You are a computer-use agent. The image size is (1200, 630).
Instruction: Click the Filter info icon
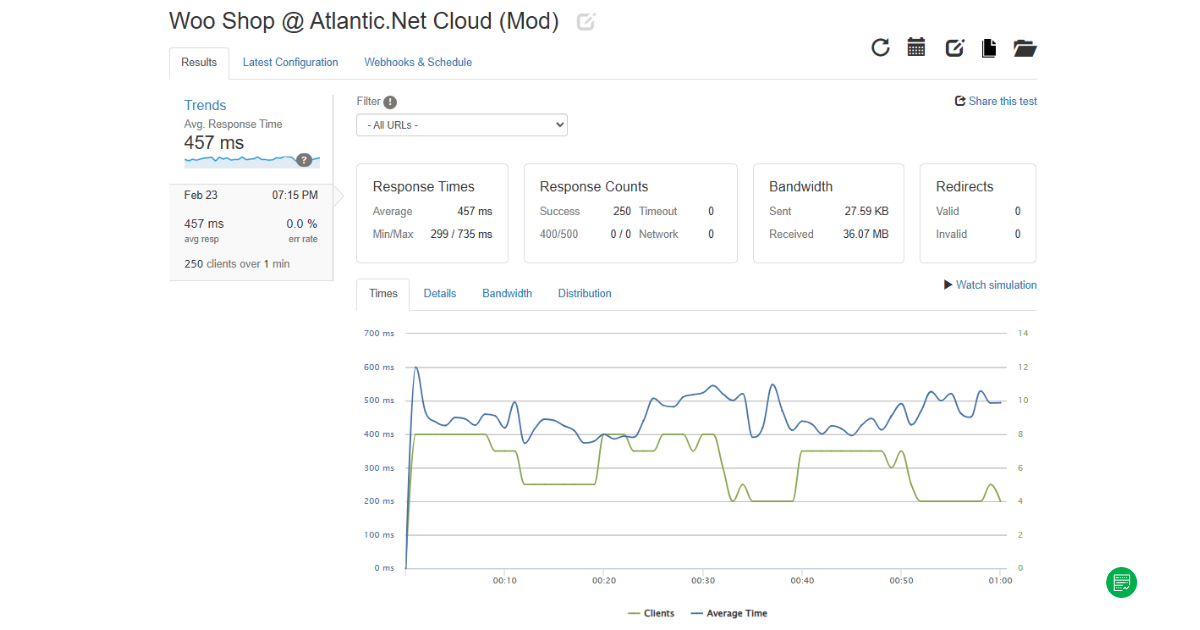390,102
